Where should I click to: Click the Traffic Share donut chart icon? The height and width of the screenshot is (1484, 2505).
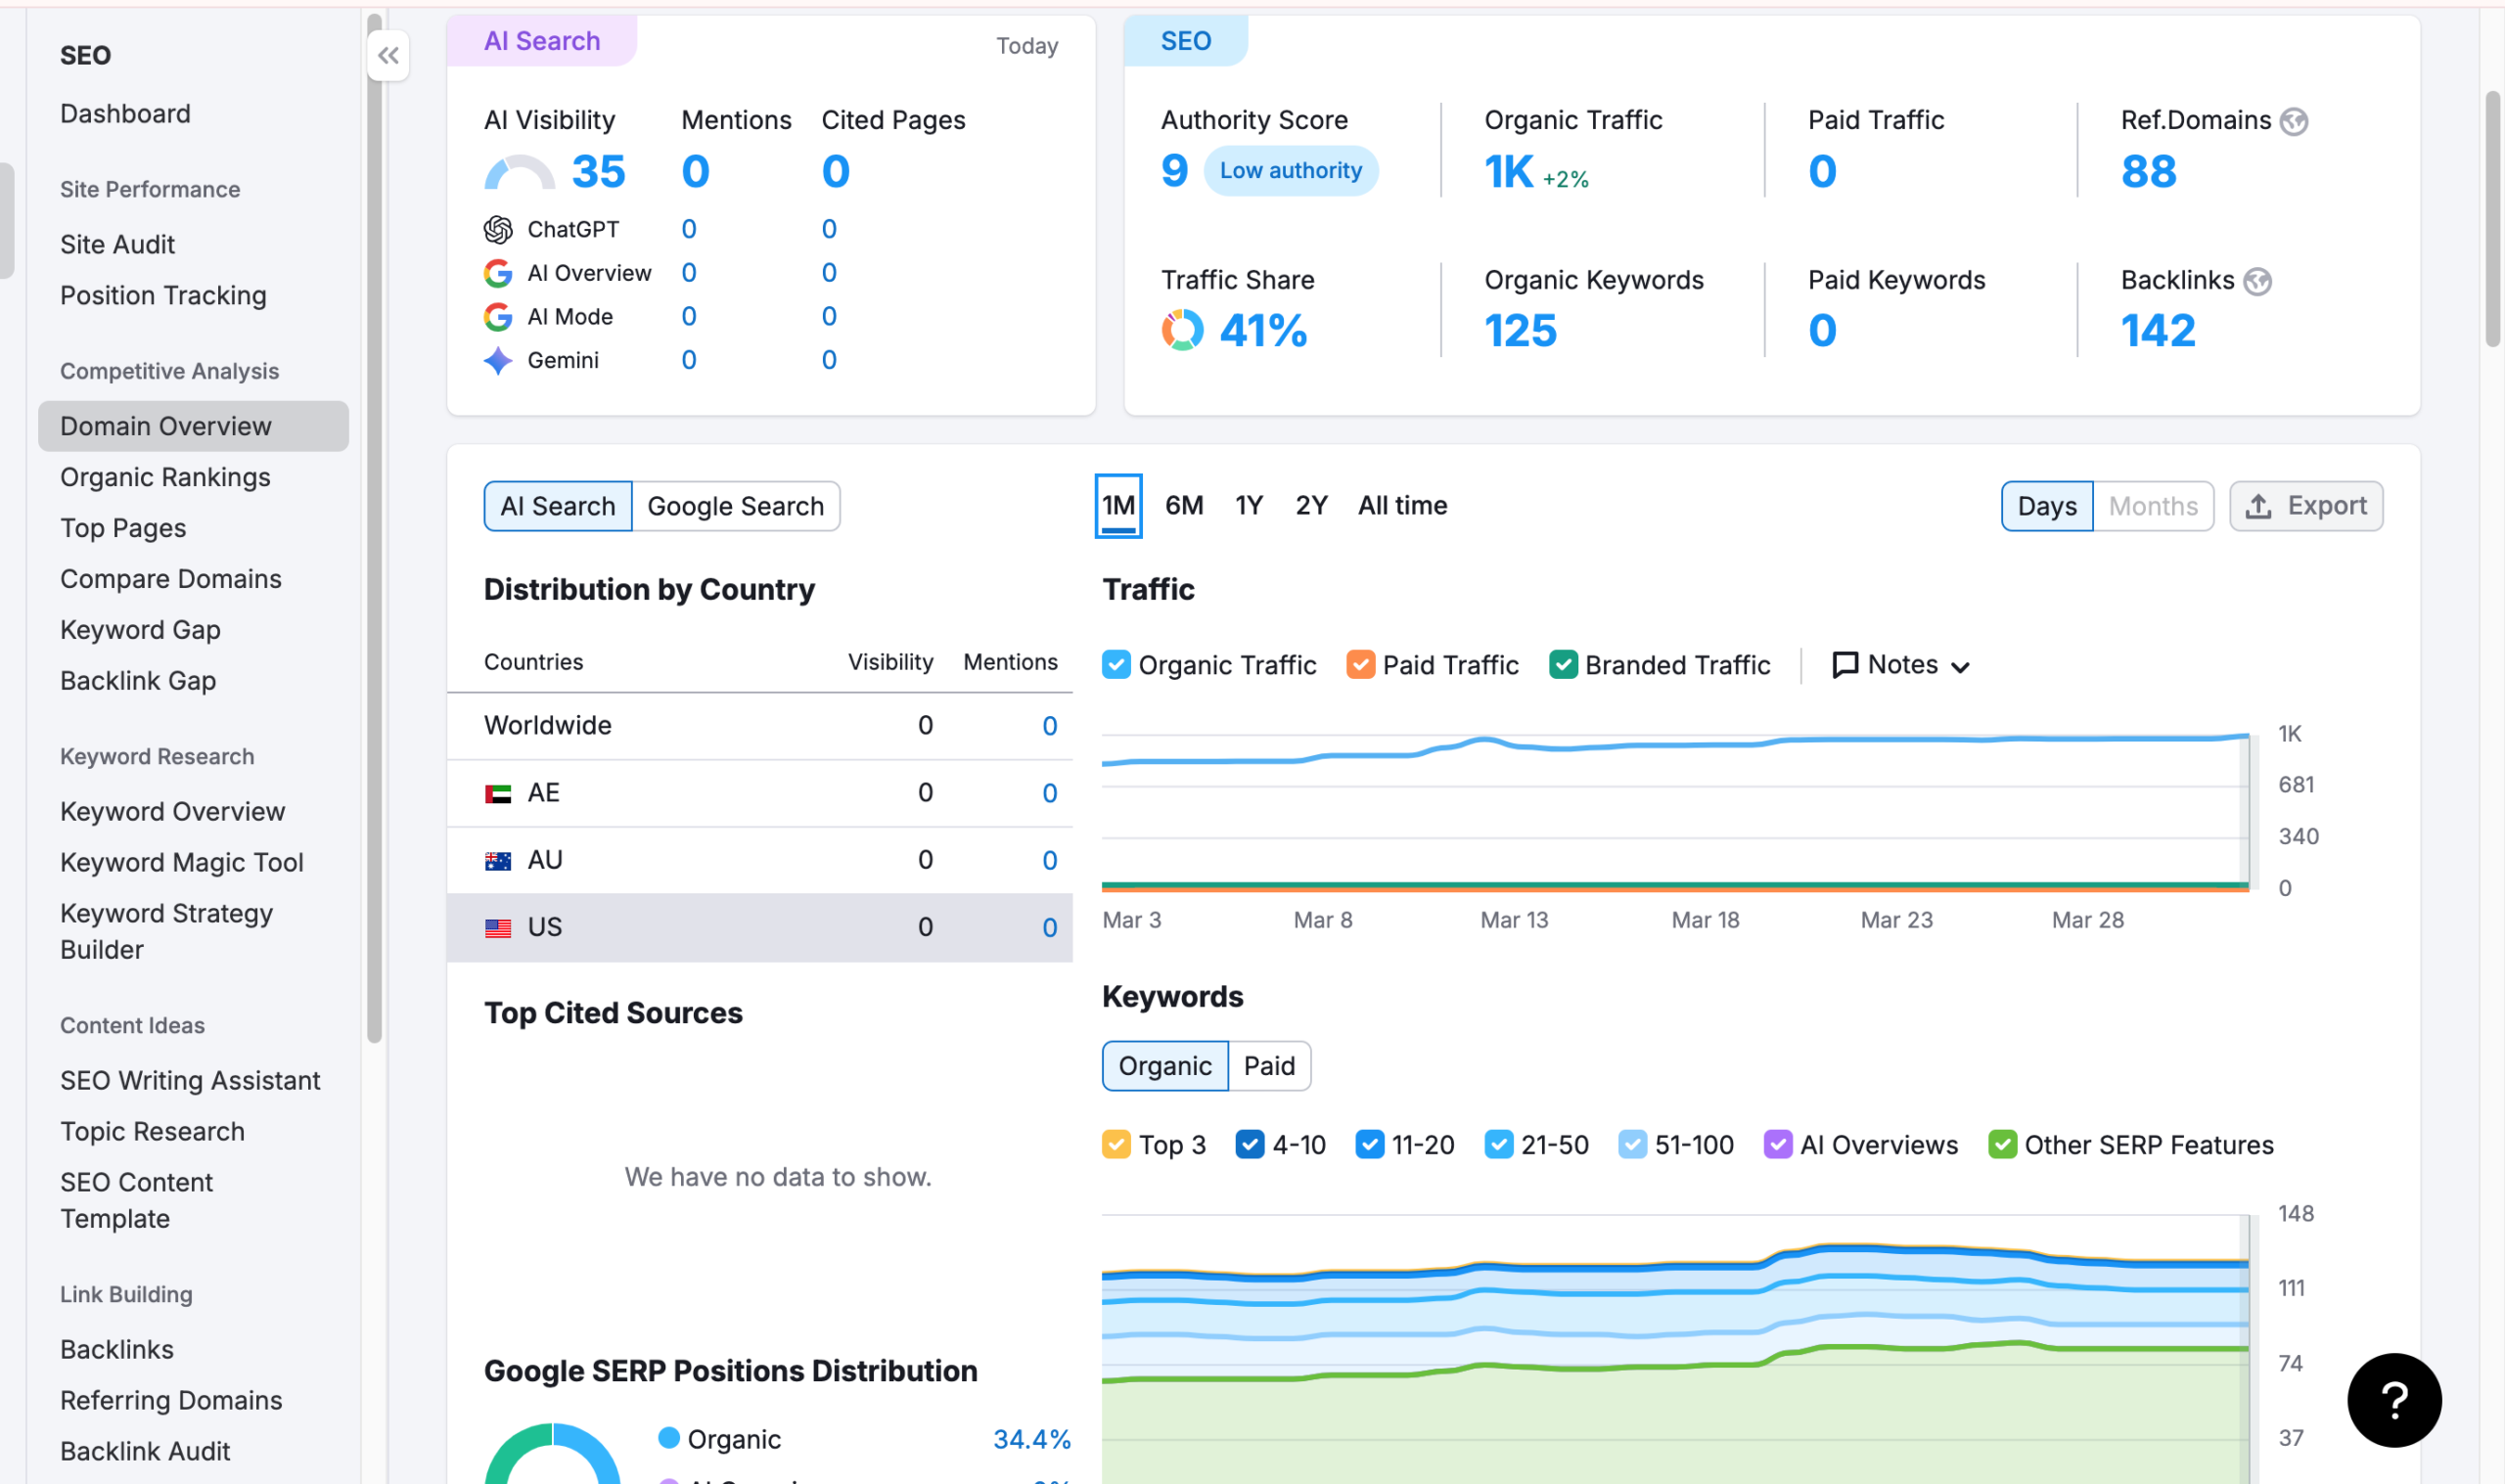pos(1181,330)
